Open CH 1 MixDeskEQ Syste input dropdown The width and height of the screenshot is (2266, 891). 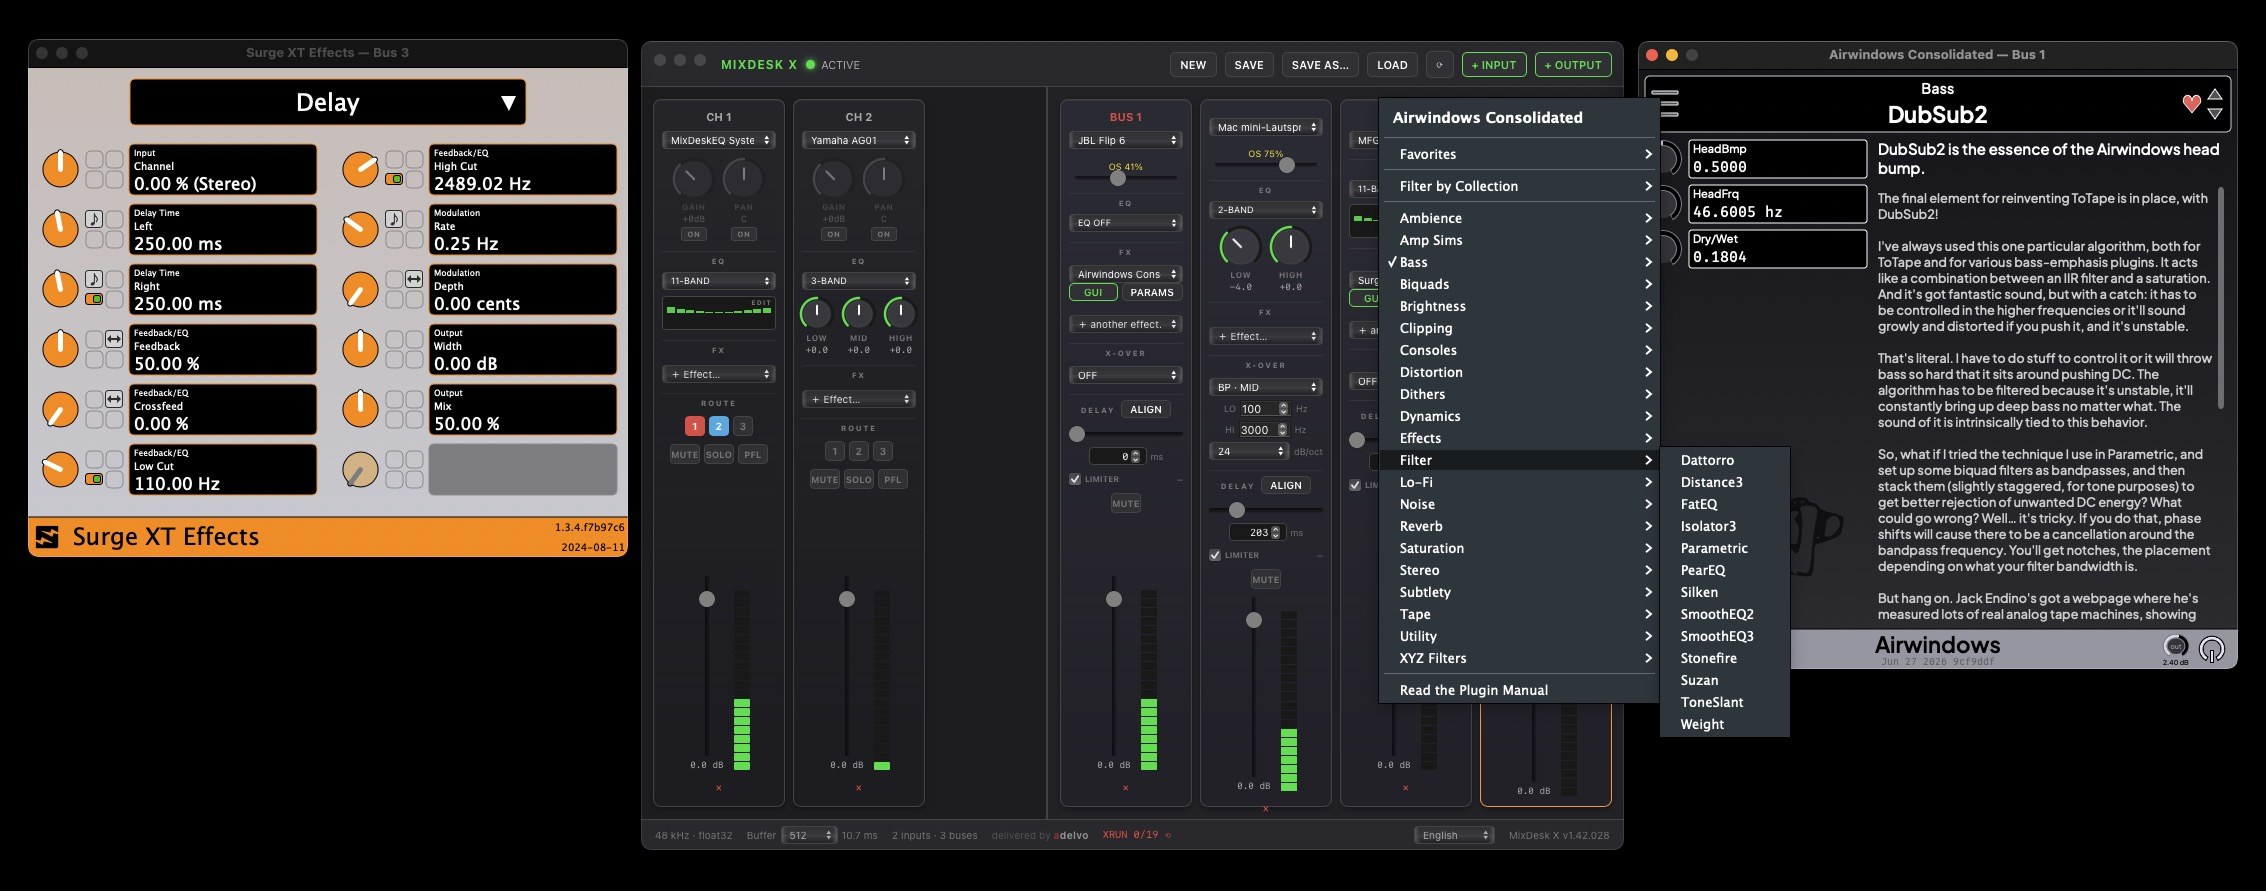point(718,140)
